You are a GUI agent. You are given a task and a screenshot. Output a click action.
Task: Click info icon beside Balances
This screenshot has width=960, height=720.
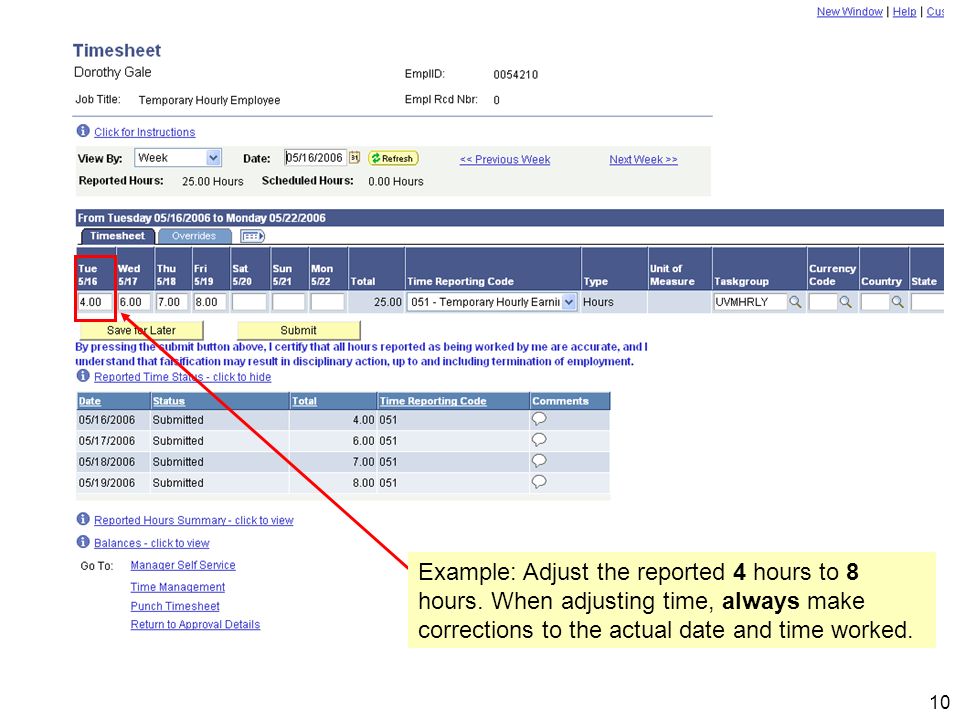click(x=83, y=542)
